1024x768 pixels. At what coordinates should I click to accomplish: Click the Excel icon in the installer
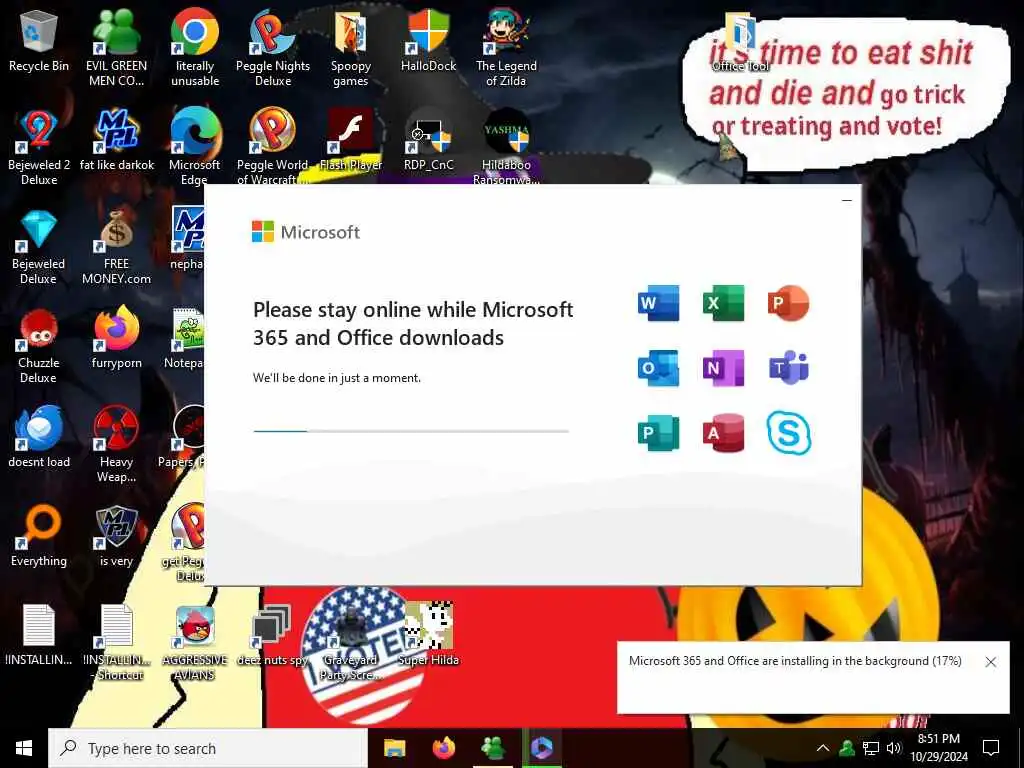click(x=724, y=303)
